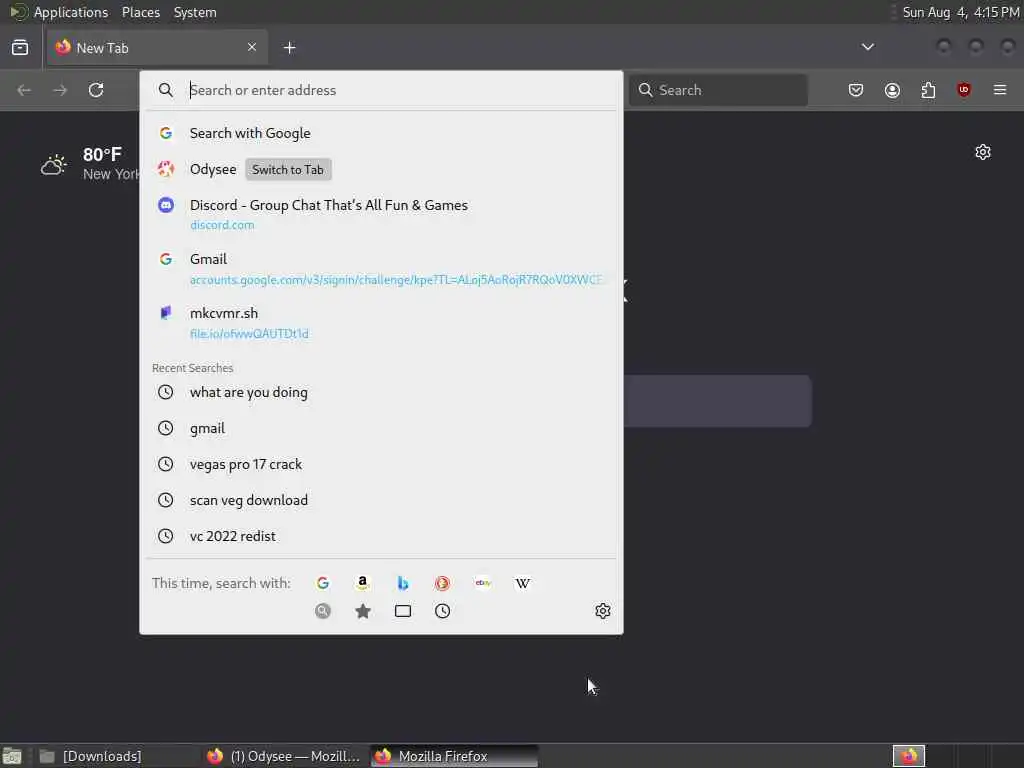Switch to Odysee Mozilla Firefox taskbar window

tap(283, 756)
